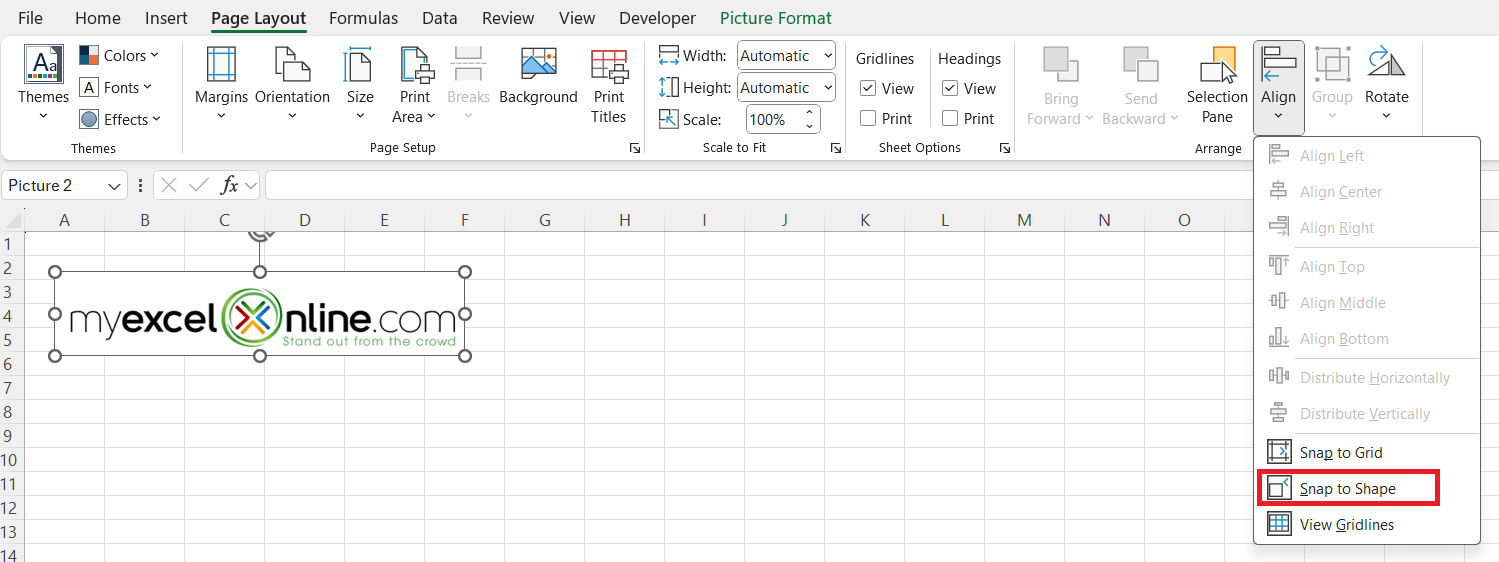Switch to the View tab

(x=577, y=18)
